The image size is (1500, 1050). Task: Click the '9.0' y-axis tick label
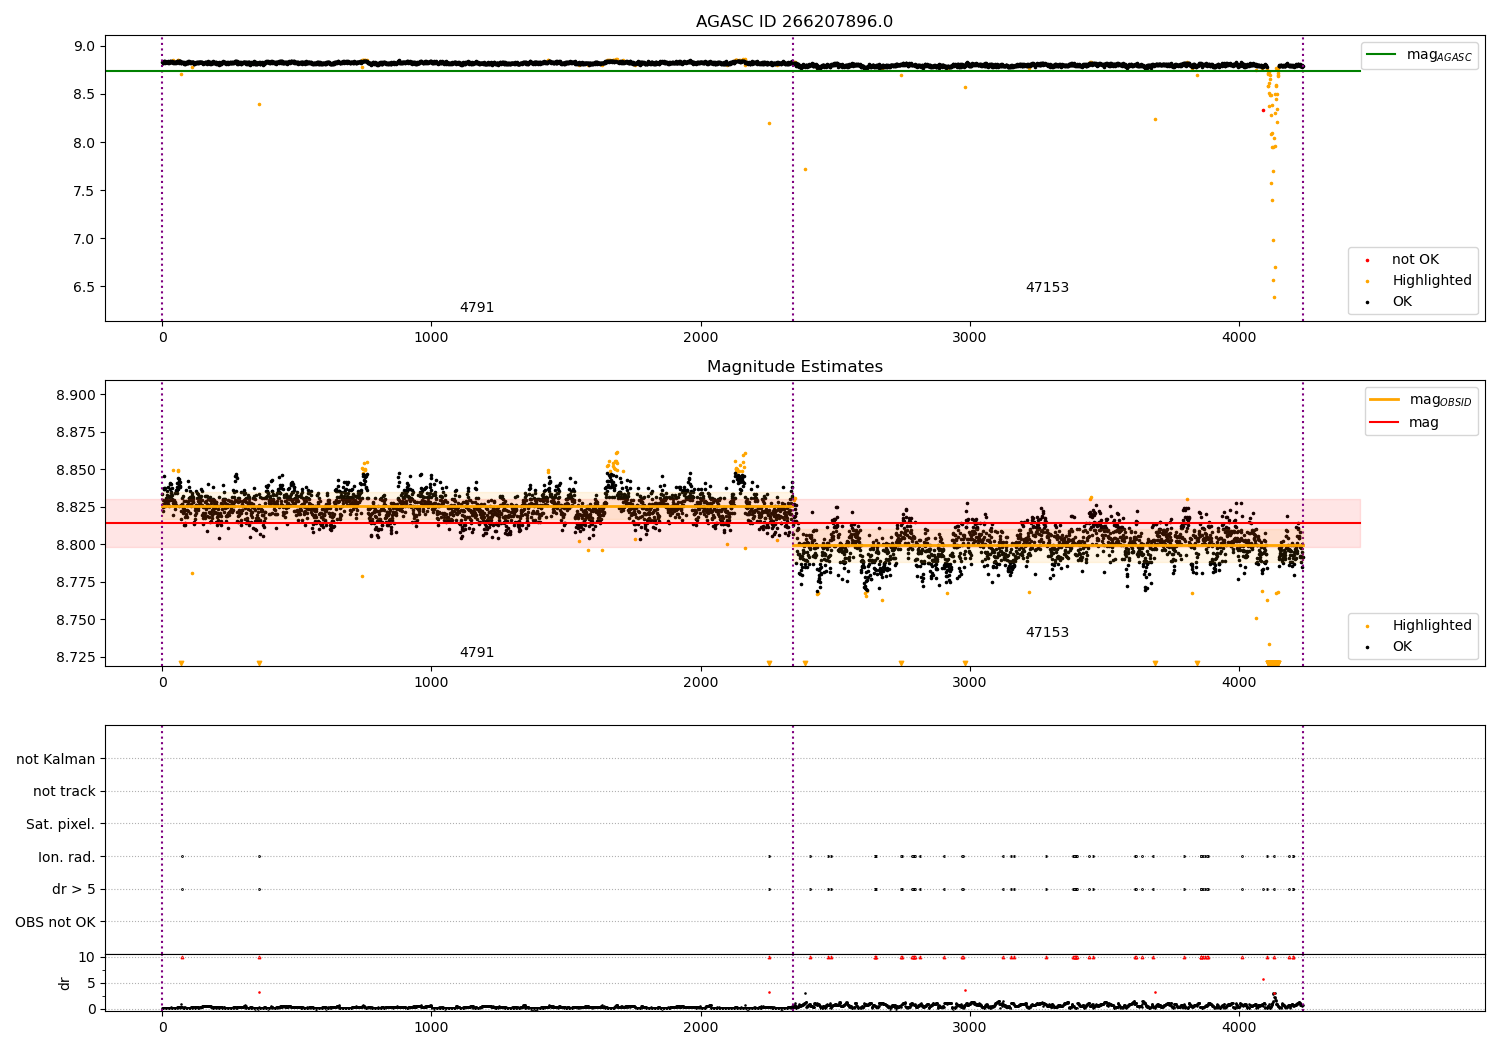(x=84, y=47)
